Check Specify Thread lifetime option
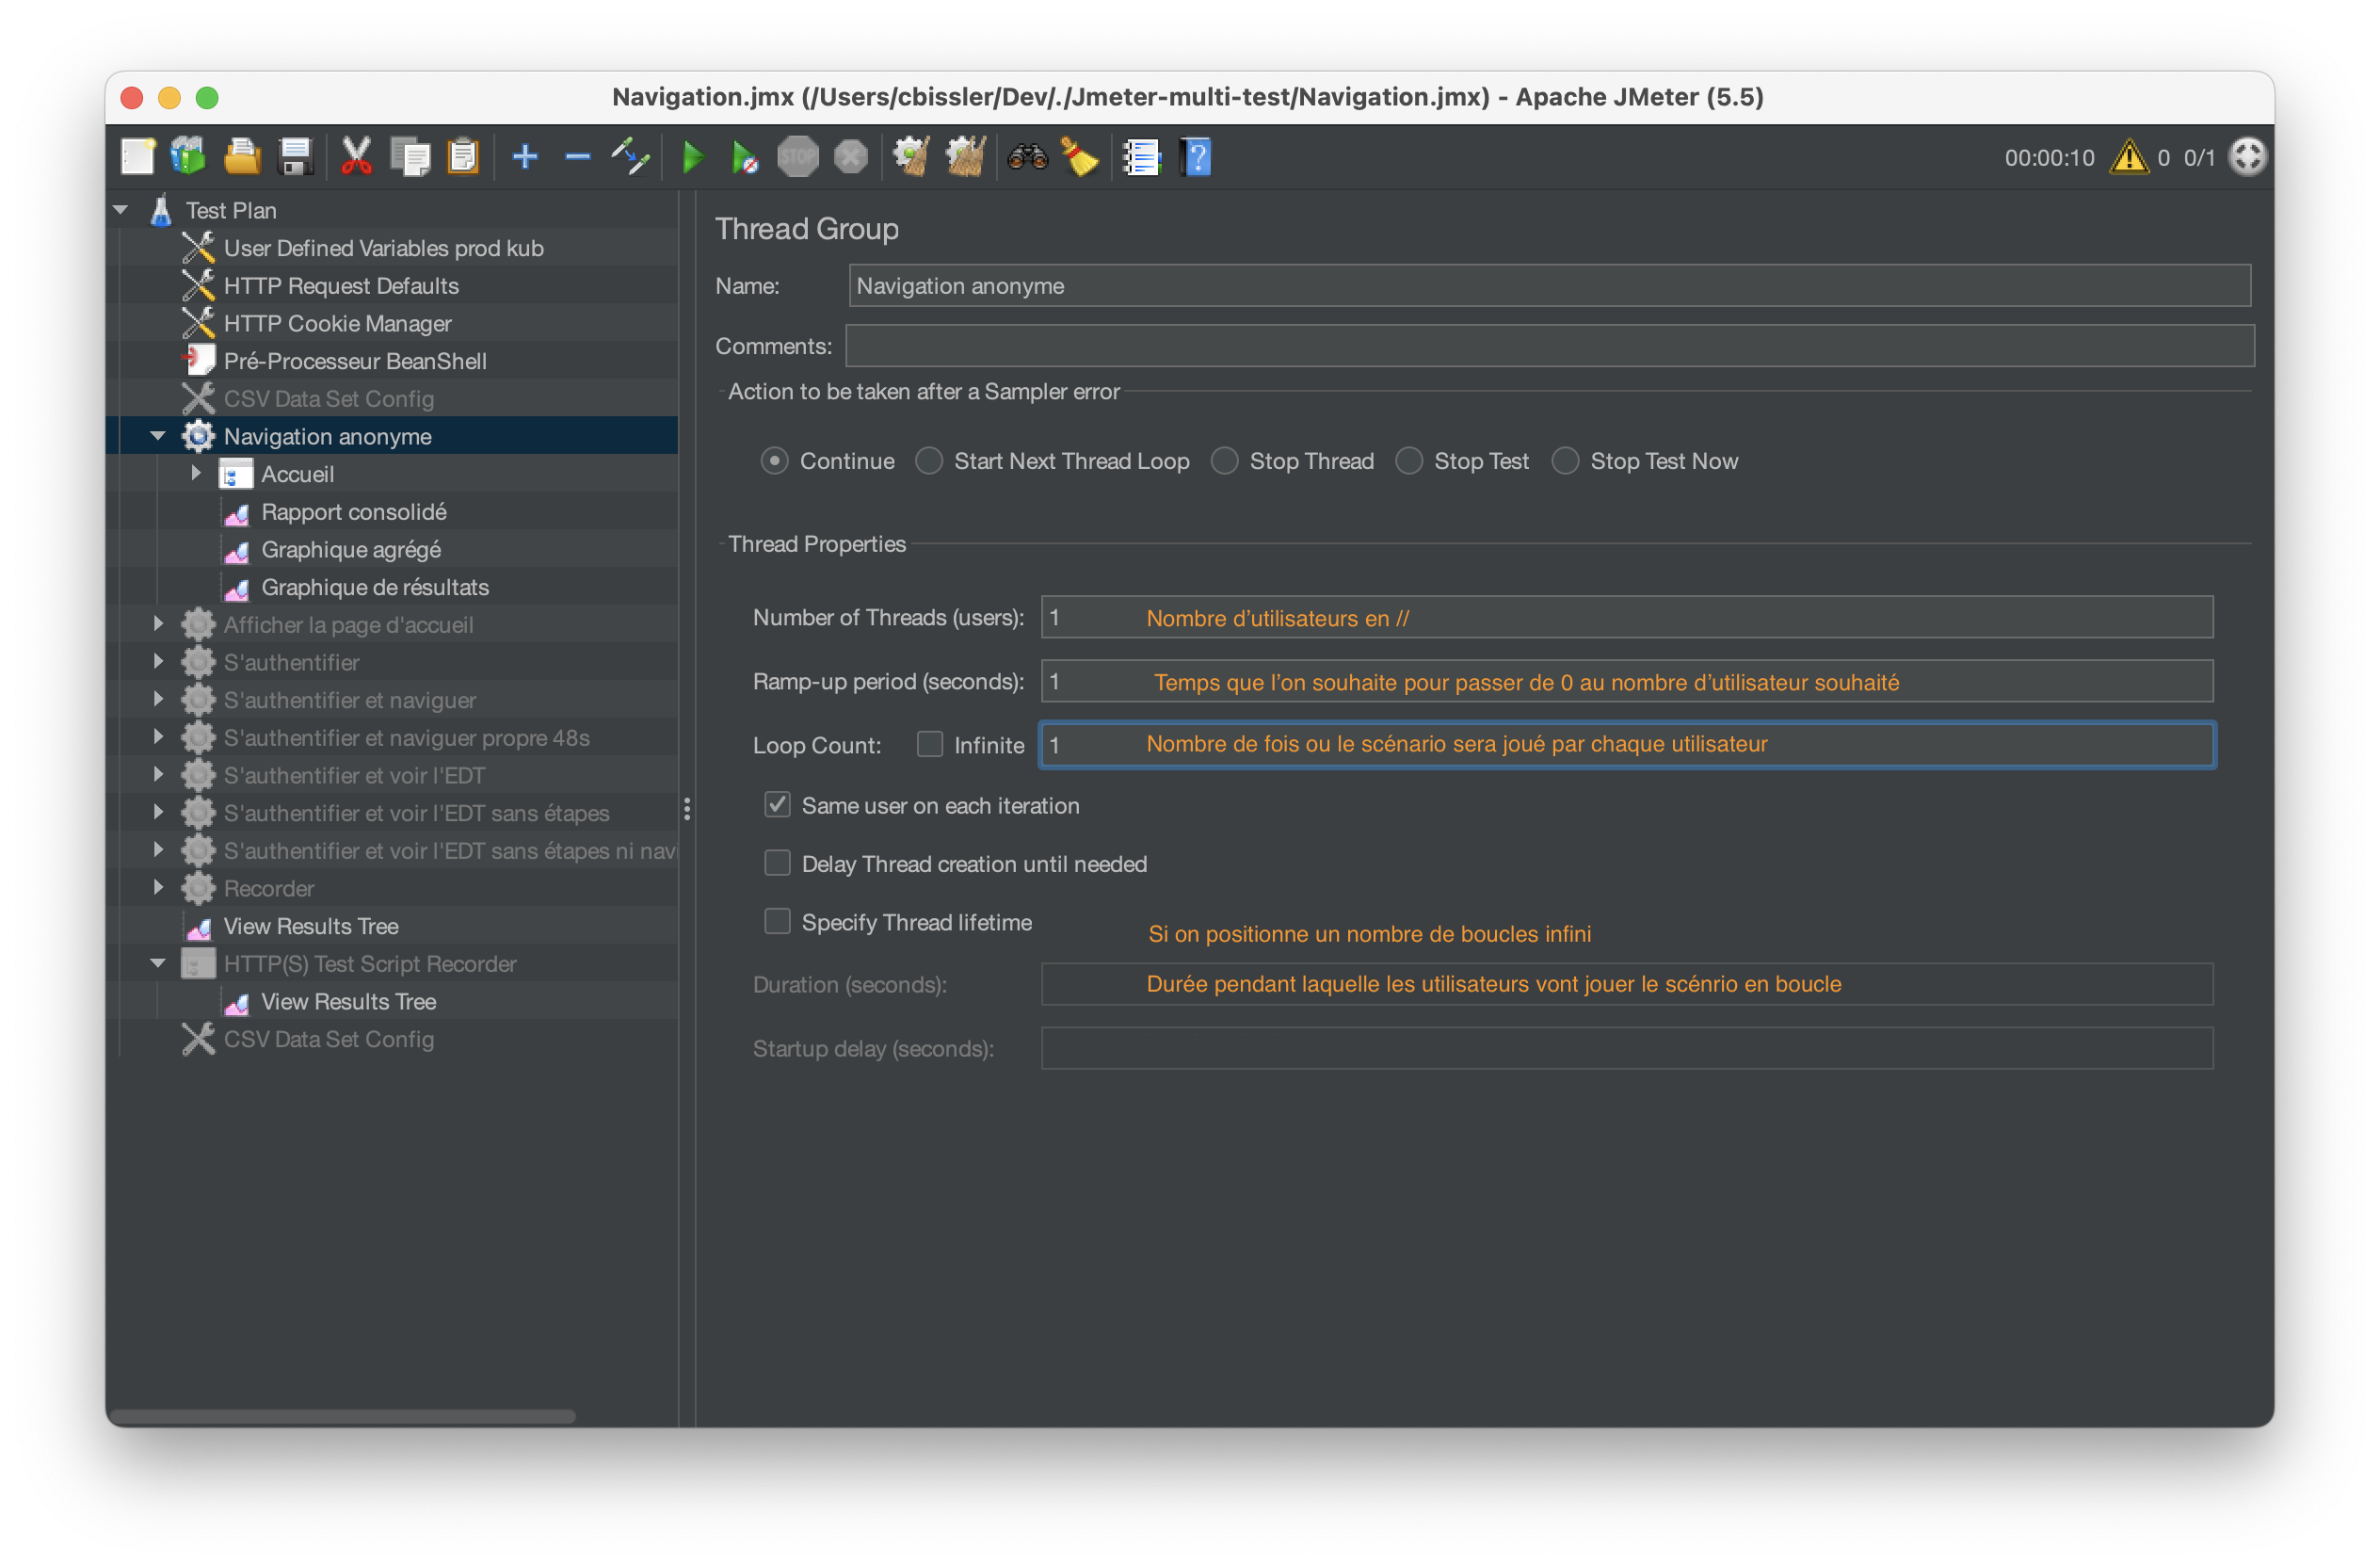Viewport: 2380px width, 1567px height. click(x=777, y=921)
